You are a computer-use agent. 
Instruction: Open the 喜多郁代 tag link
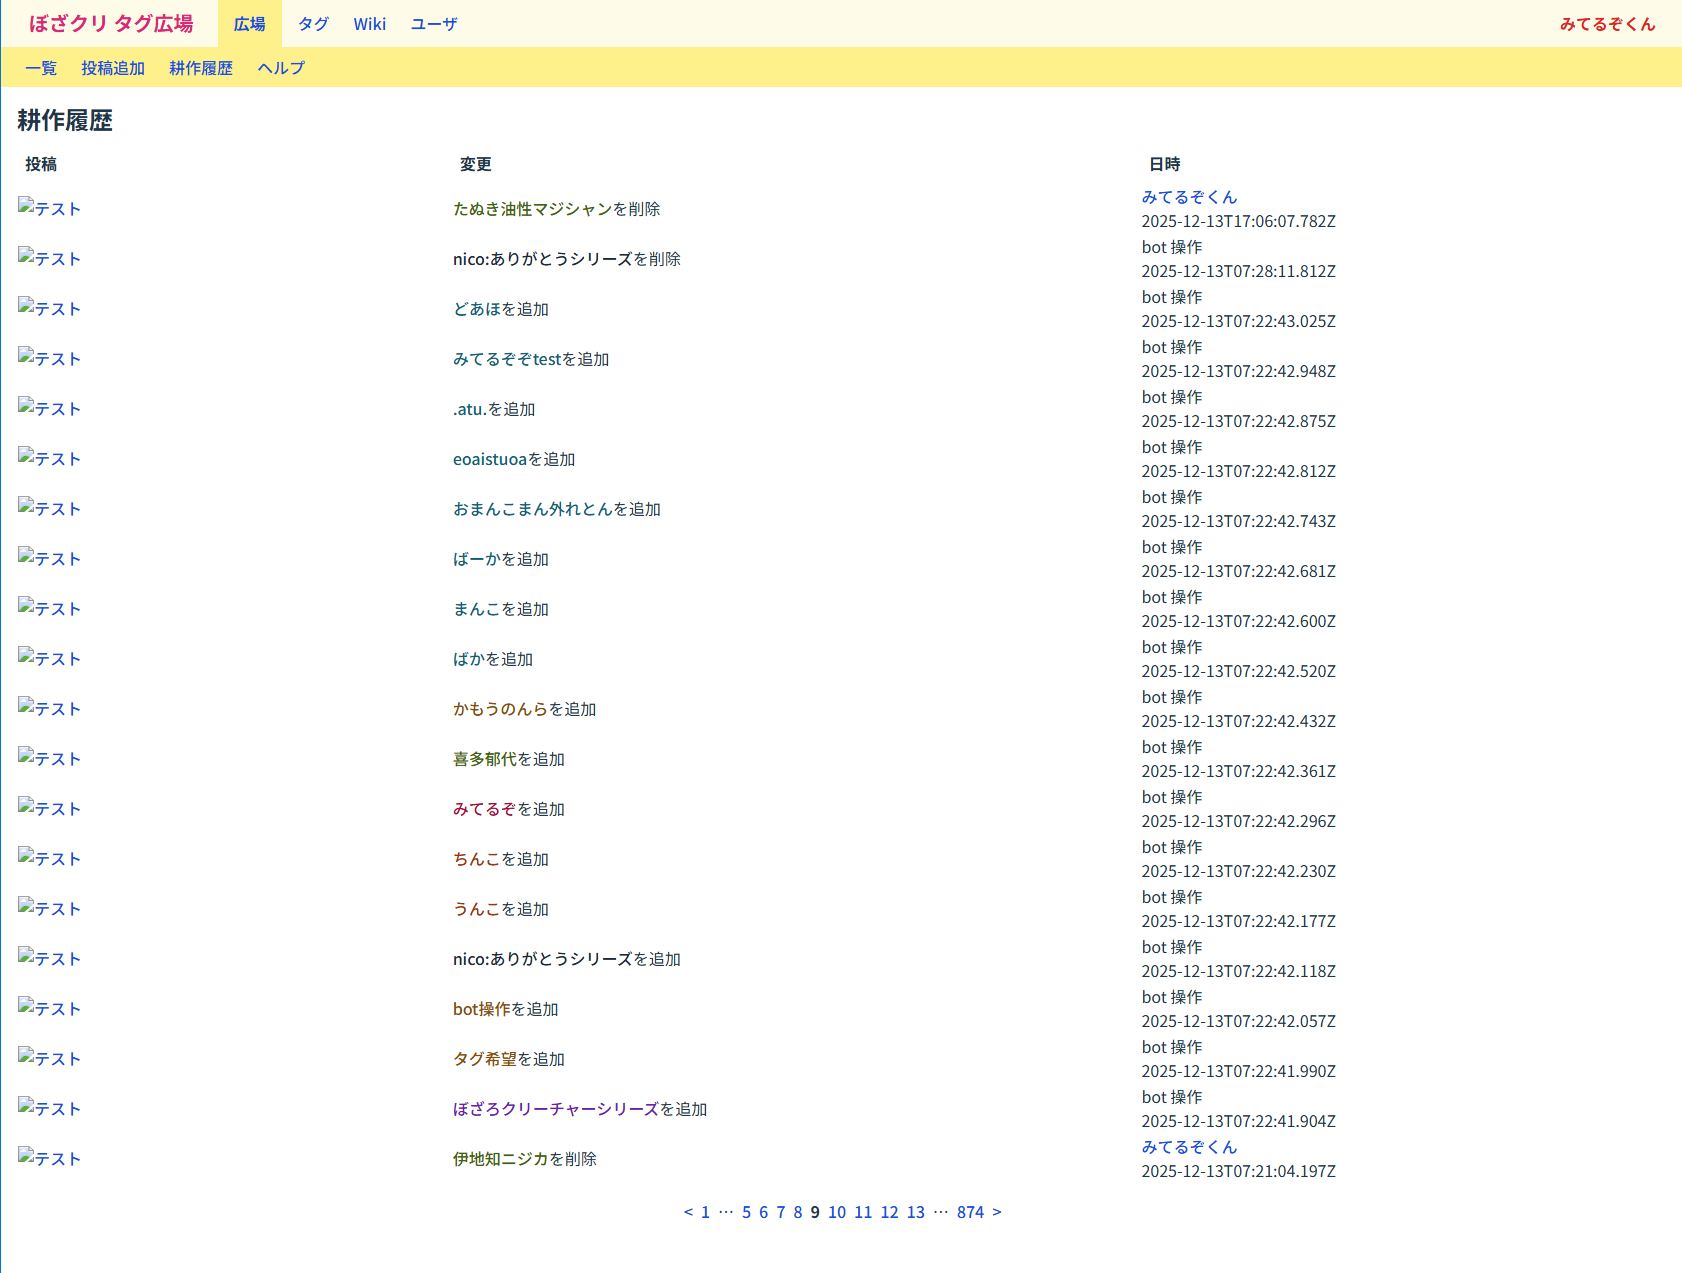[x=484, y=759]
